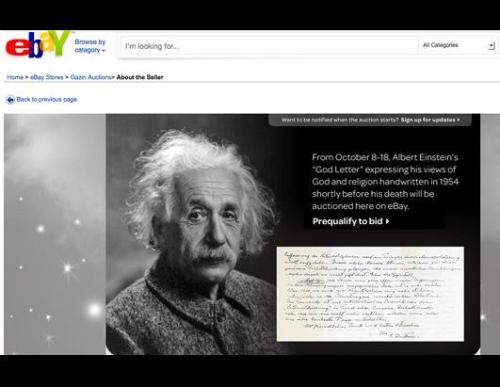Image resolution: width=500 pixels, height=387 pixels.
Task: Open the eBay Stores breadcrumb link
Action: pos(47,77)
